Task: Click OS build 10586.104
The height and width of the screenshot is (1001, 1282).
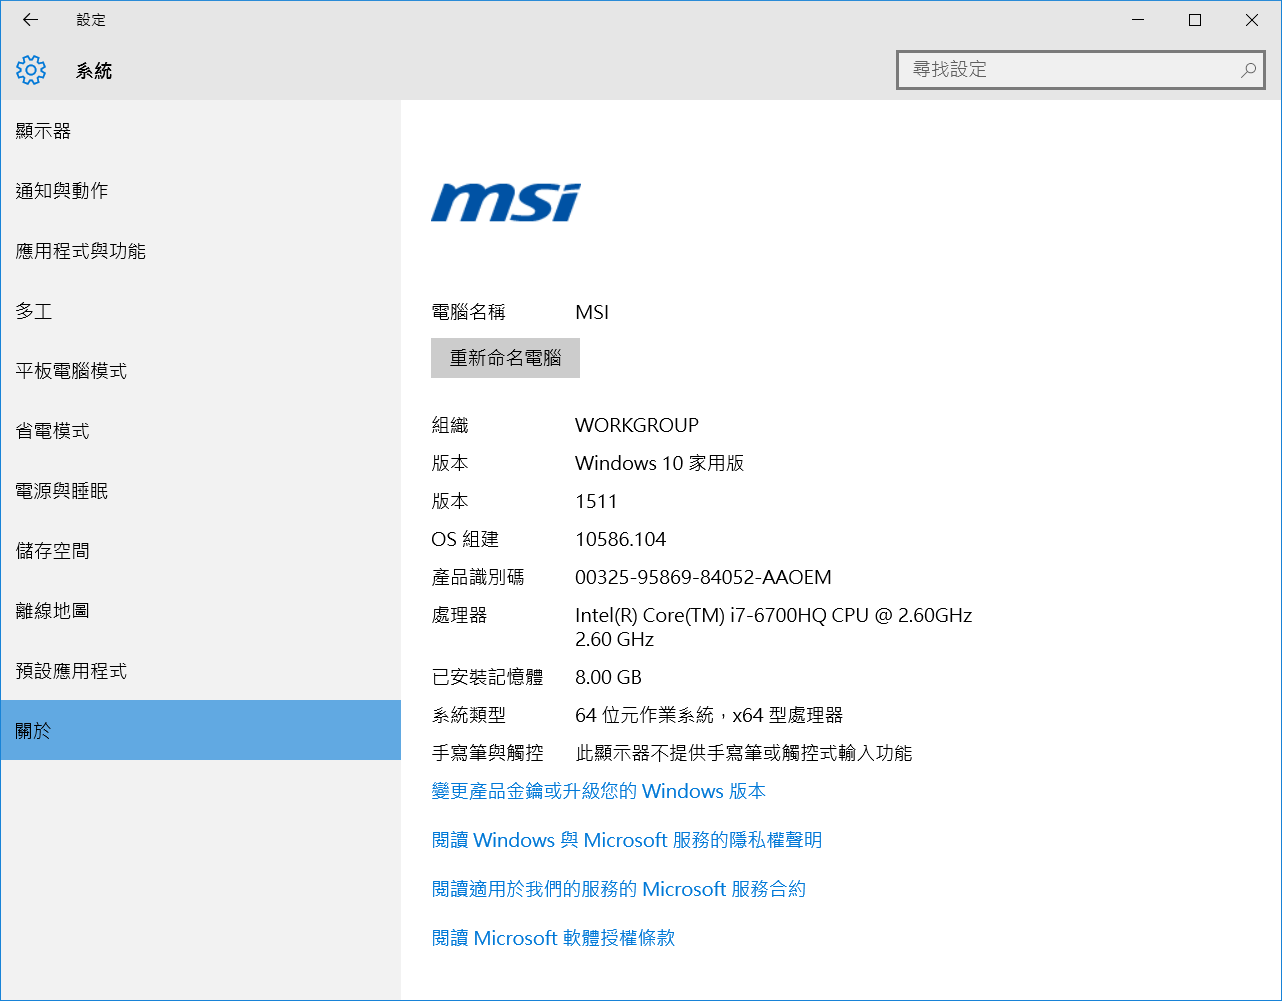Action: pos(621,539)
